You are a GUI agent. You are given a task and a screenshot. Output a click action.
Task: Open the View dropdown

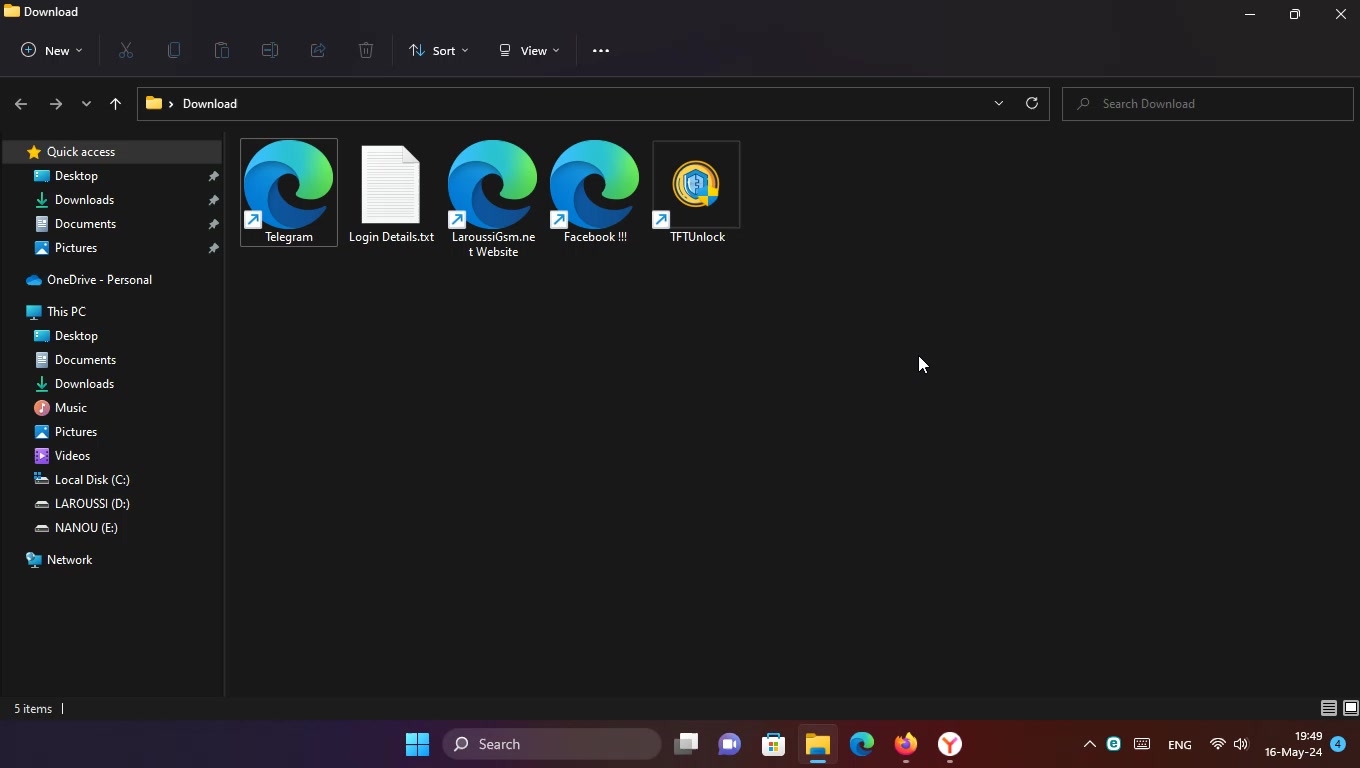tap(529, 51)
